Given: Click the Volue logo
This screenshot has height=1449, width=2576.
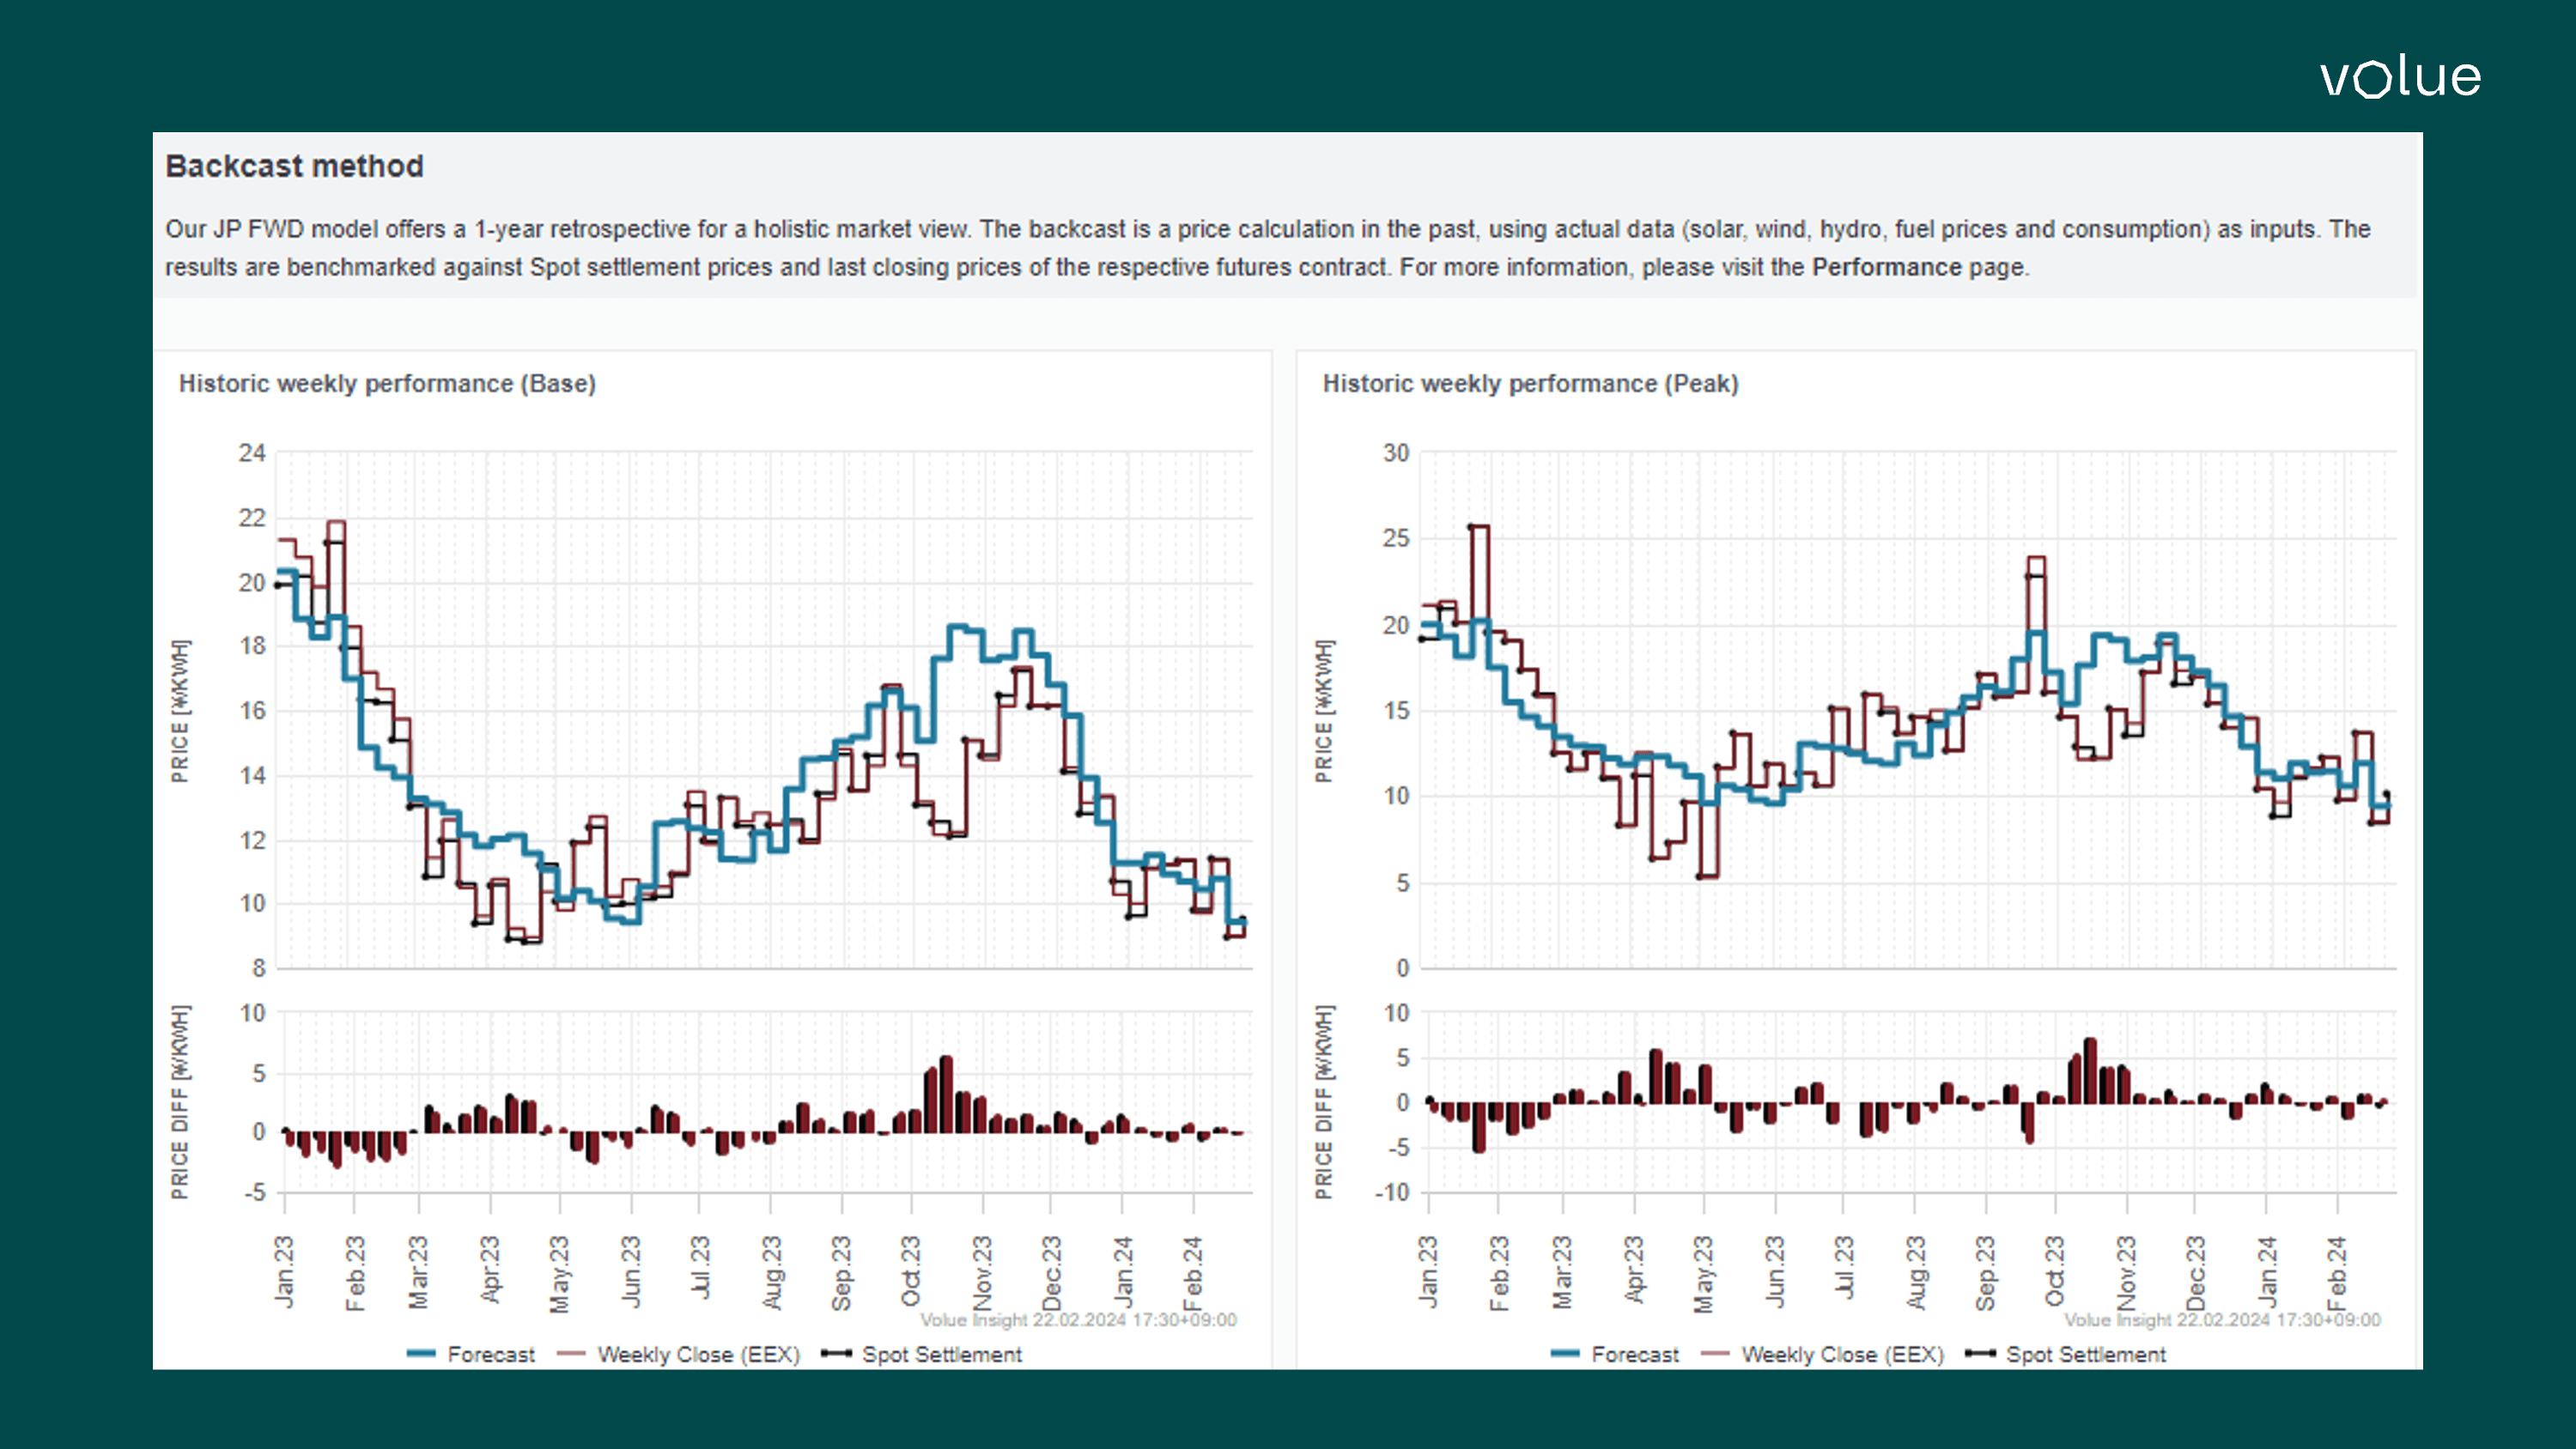Looking at the screenshot, I should pos(2400,77).
